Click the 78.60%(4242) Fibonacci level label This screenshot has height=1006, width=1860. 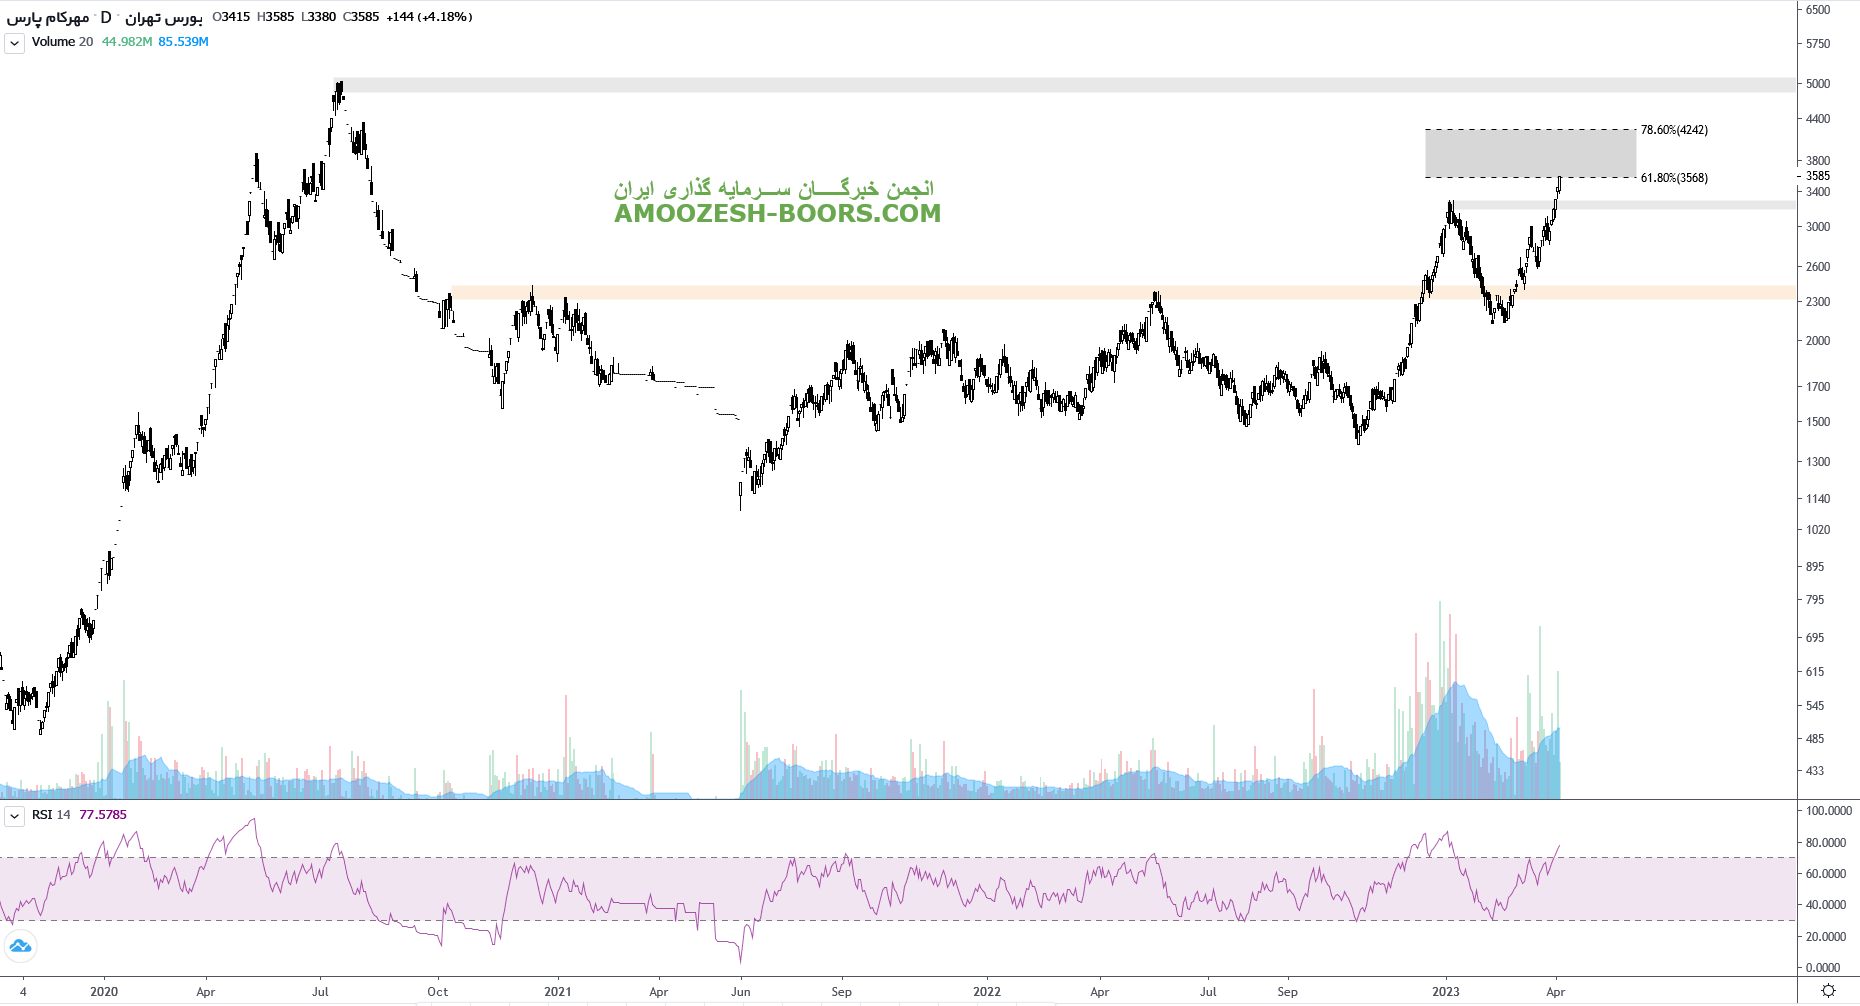coord(1674,130)
